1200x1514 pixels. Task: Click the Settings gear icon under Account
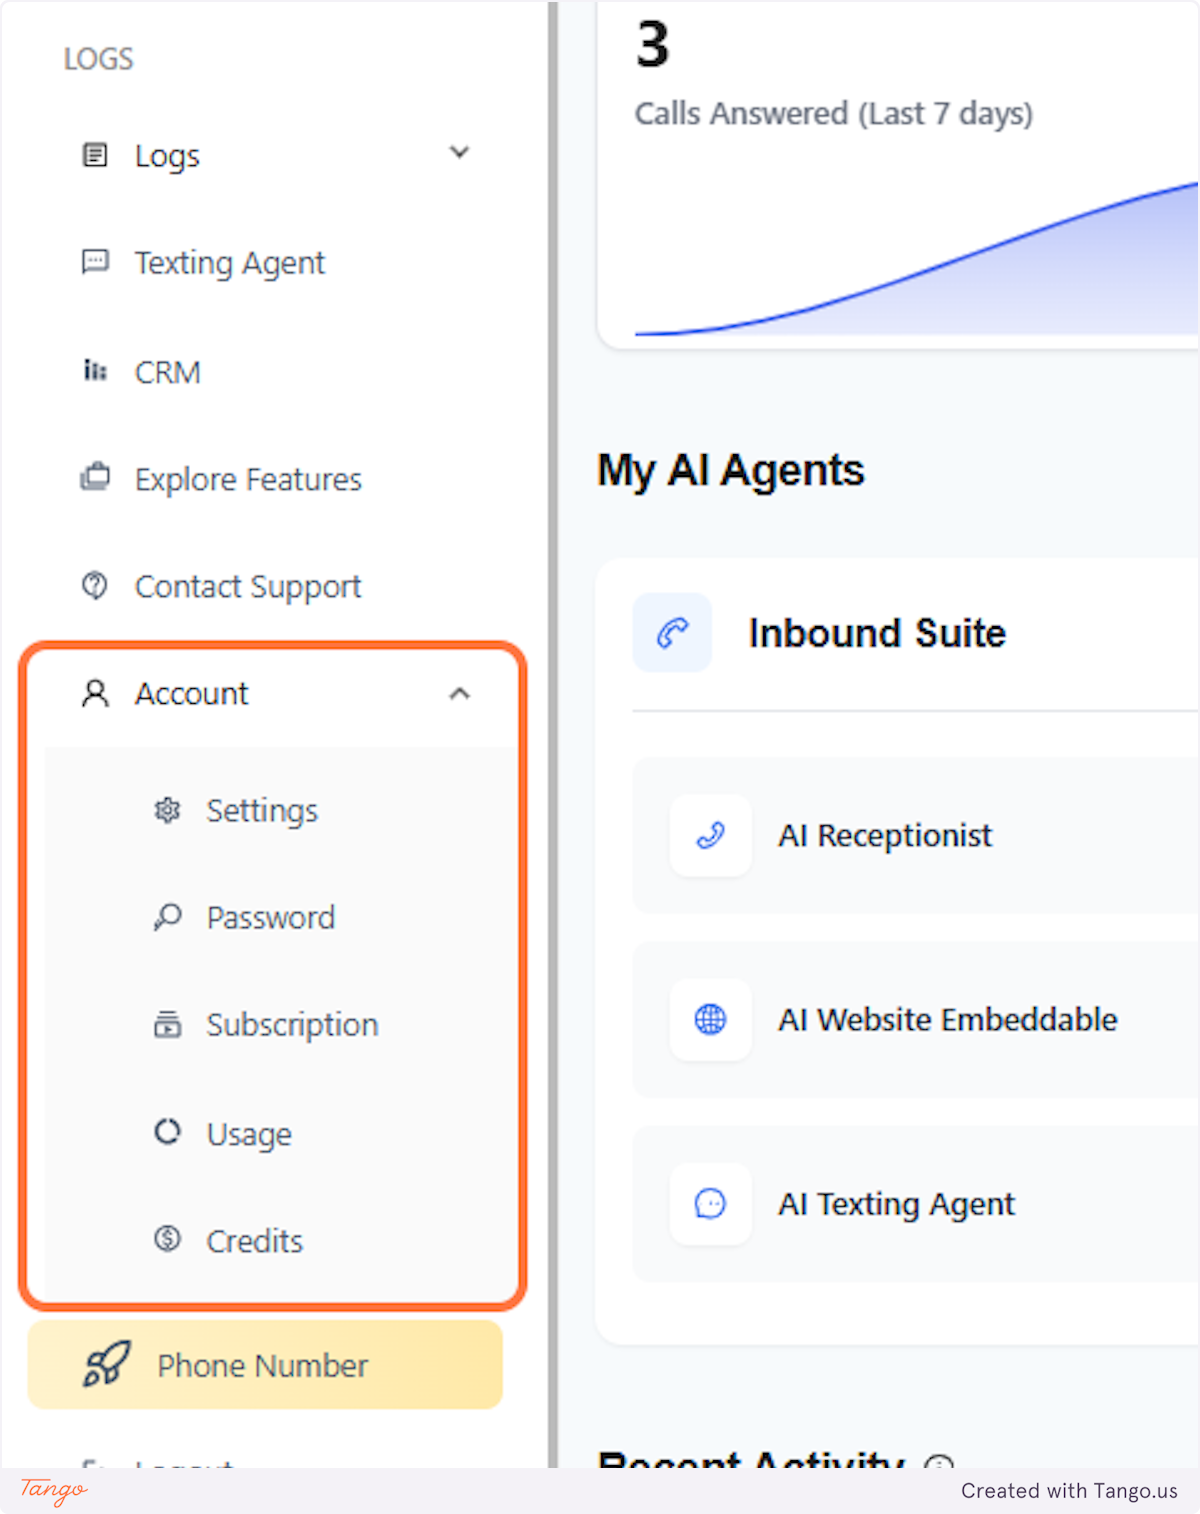point(167,811)
